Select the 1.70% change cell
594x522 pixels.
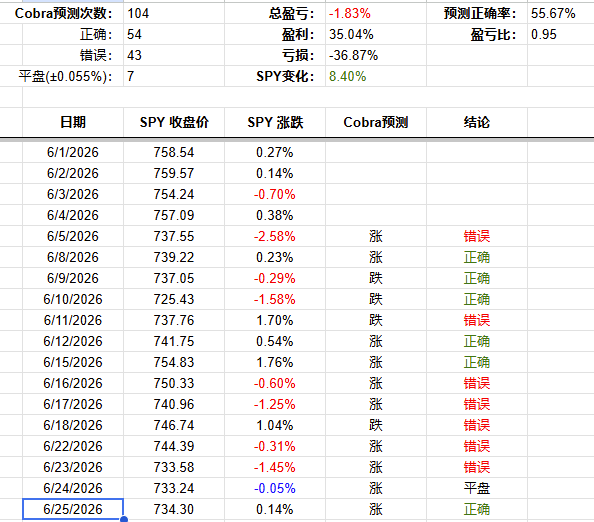click(275, 320)
